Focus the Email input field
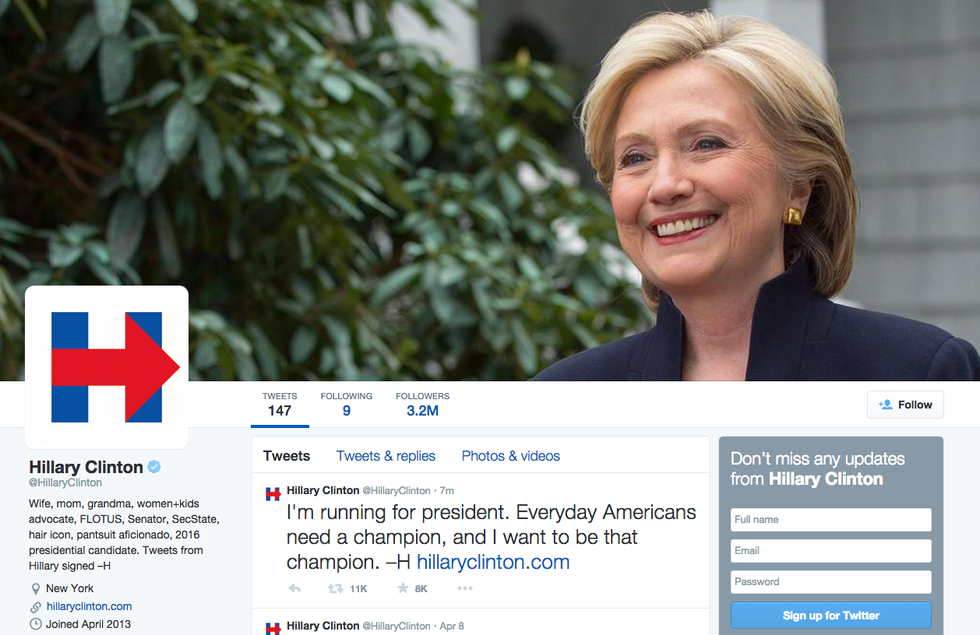The height and width of the screenshot is (635, 980). [831, 551]
